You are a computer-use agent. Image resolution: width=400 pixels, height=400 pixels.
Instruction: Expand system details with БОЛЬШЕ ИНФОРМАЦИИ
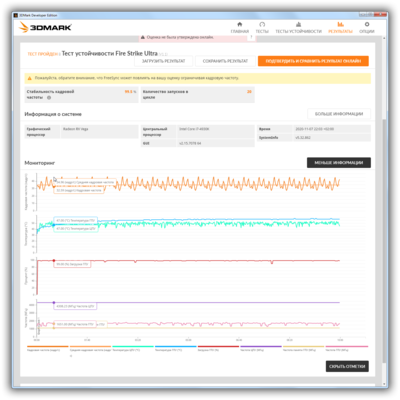[339, 114]
